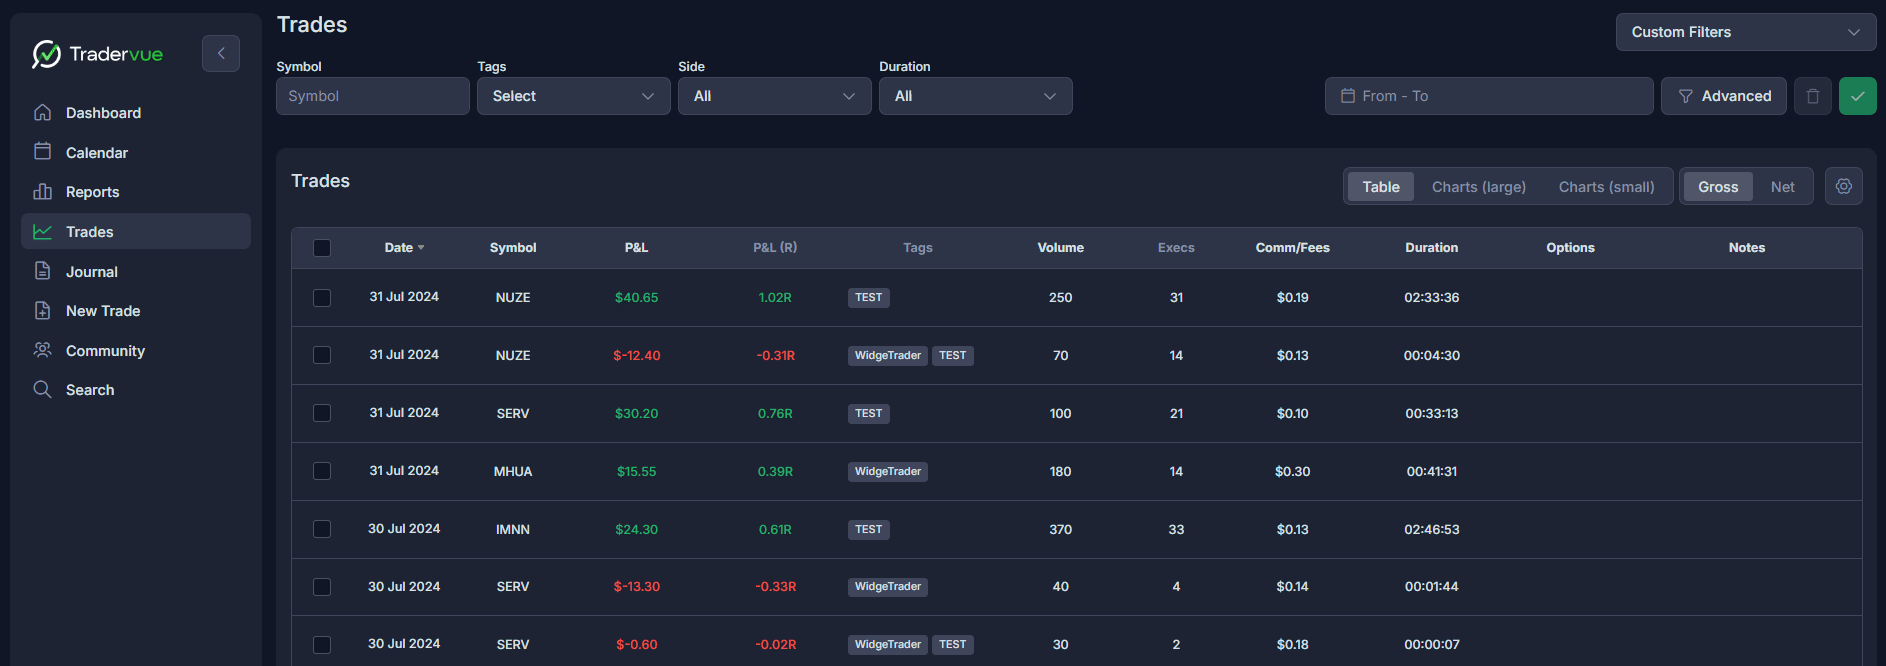Image resolution: width=1886 pixels, height=666 pixels.
Task: Click the MHUA symbol cell
Action: pos(513,472)
